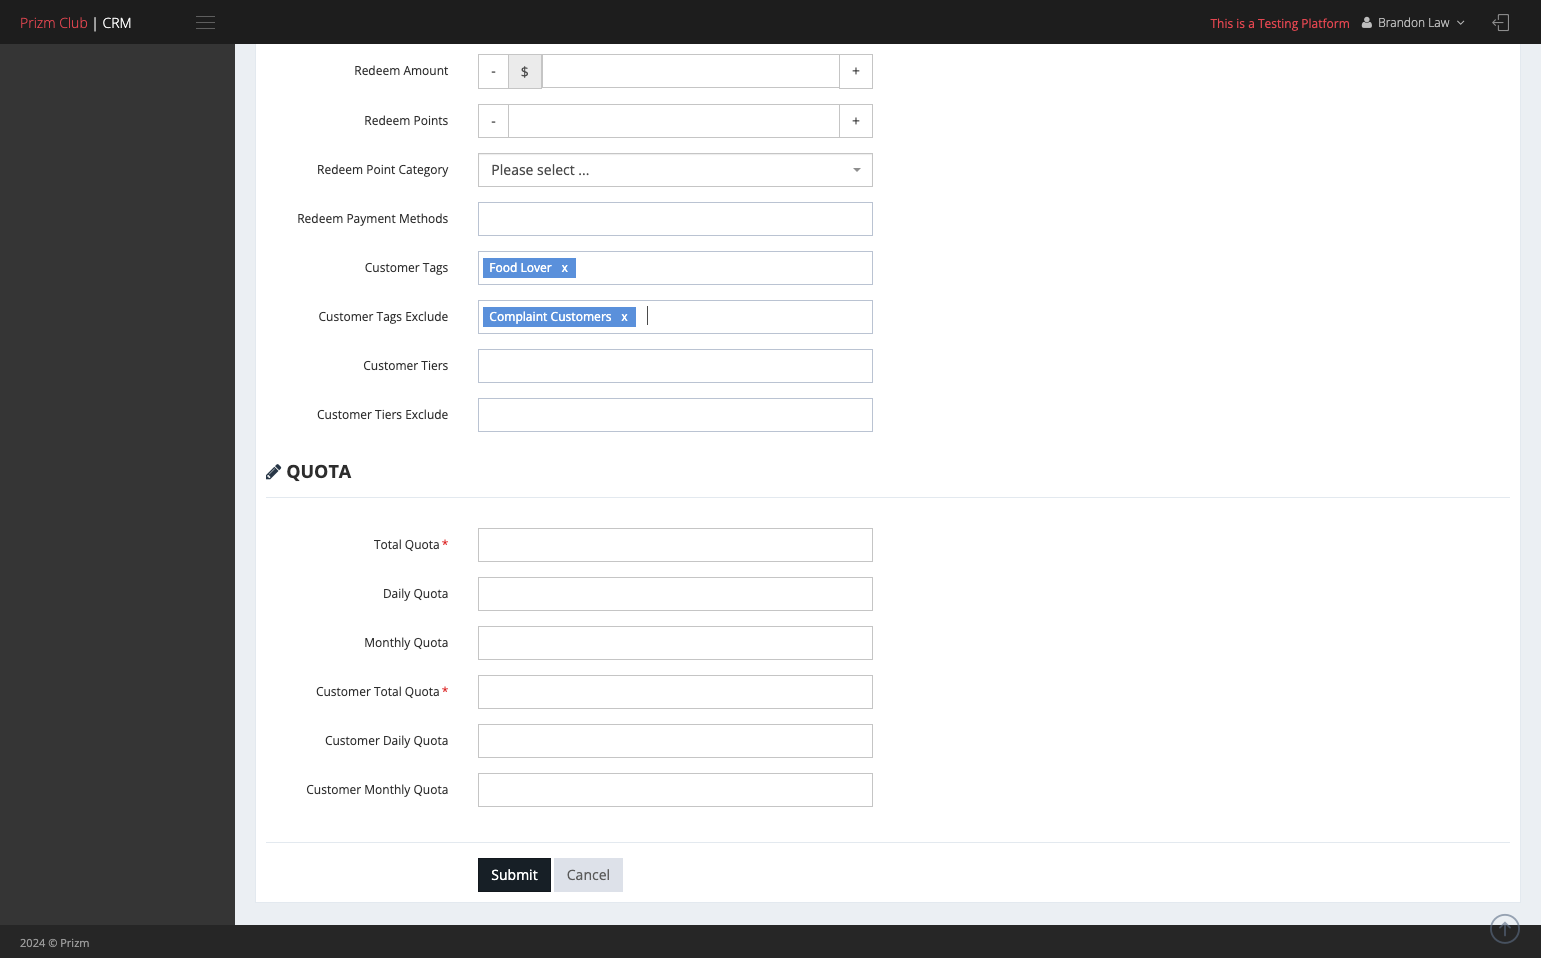Click the scroll-to-top arrow icon
Image resolution: width=1541 pixels, height=958 pixels.
(x=1504, y=928)
